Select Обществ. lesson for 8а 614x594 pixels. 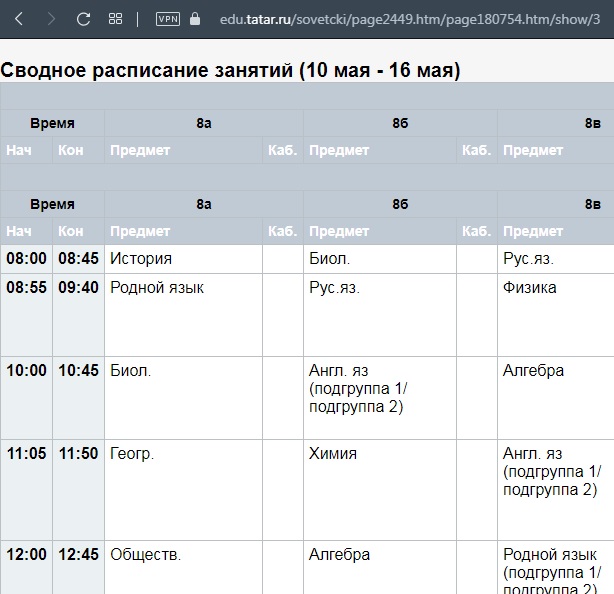point(183,567)
